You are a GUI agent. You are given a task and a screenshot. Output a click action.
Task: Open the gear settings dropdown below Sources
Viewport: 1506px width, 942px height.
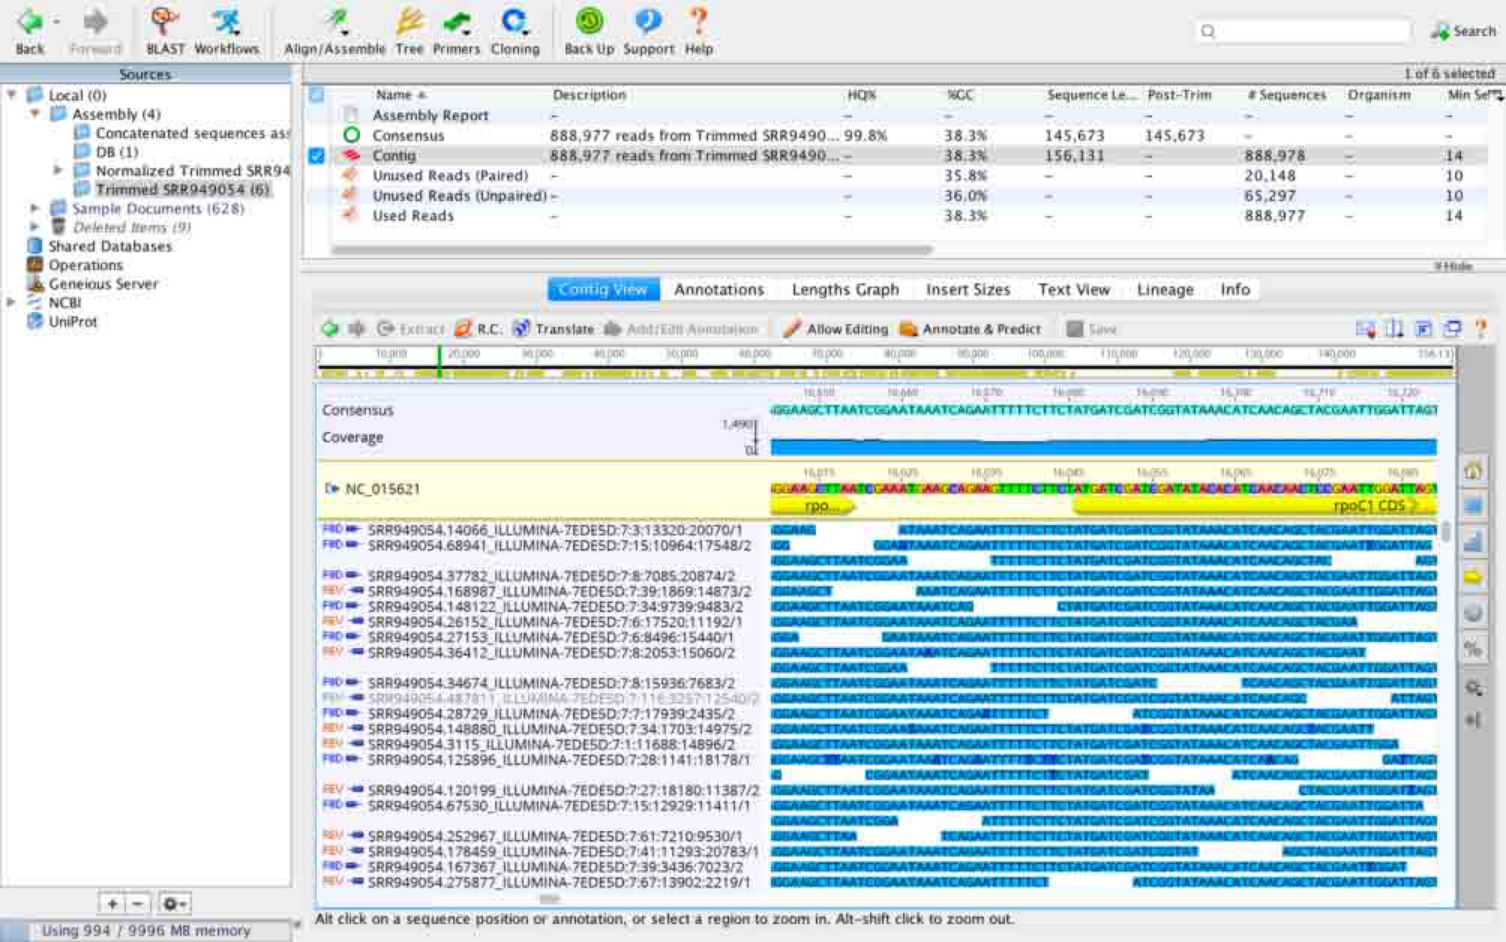[x=174, y=904]
